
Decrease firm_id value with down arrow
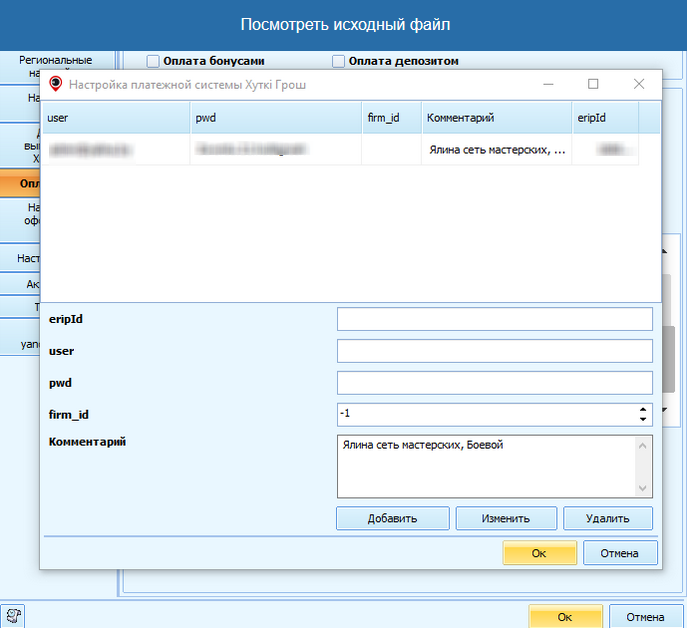point(643,418)
